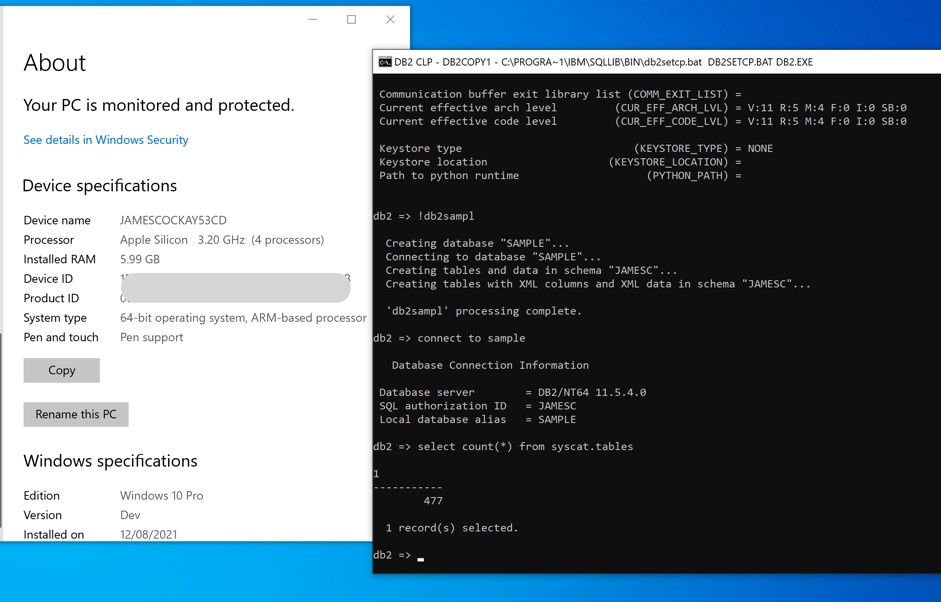Click the Rename this PC button
The width and height of the screenshot is (941, 602).
click(x=76, y=414)
